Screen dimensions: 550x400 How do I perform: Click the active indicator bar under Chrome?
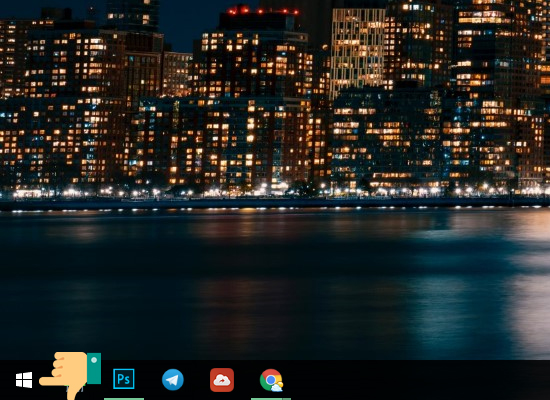pyautogui.click(x=271, y=399)
